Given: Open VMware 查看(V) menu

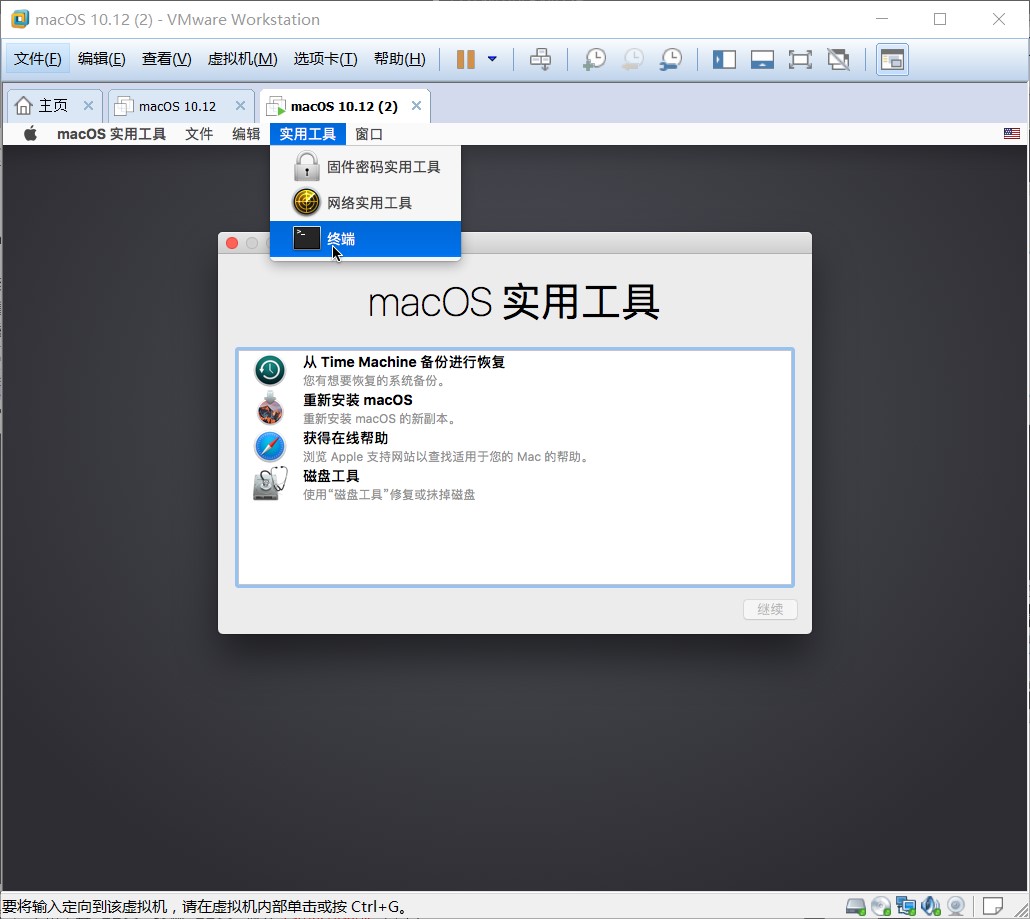Looking at the screenshot, I should [166, 59].
